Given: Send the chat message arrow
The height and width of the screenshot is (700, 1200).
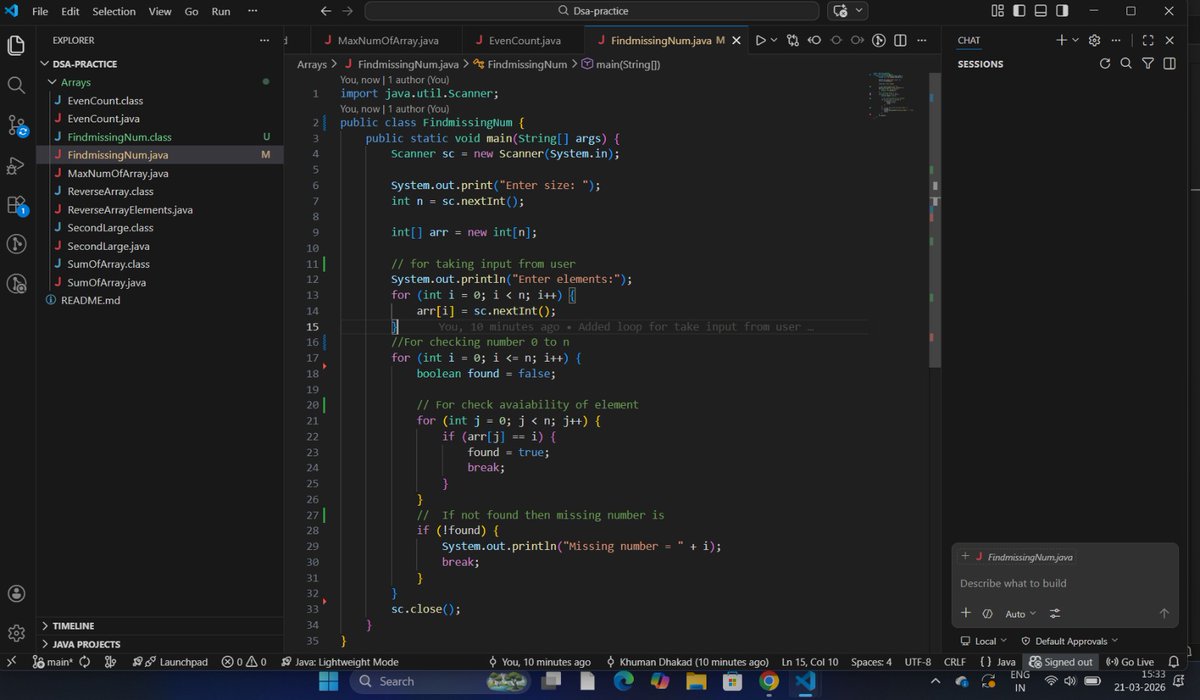Looking at the screenshot, I should click(x=1164, y=613).
